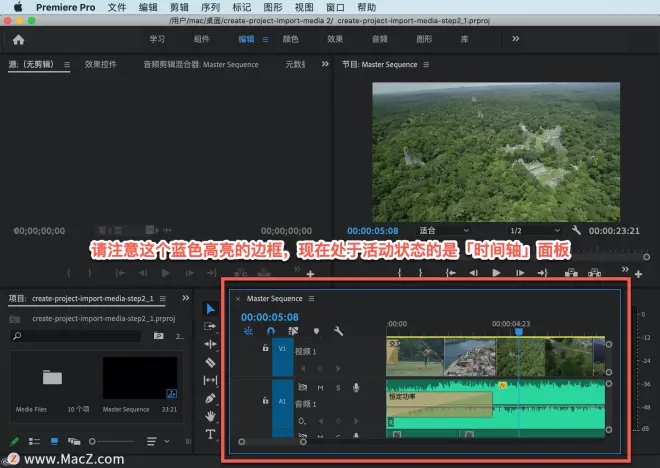660x468 pixels.
Task: Select the Master Sequence thumbnail
Action: pyautogui.click(x=140, y=378)
